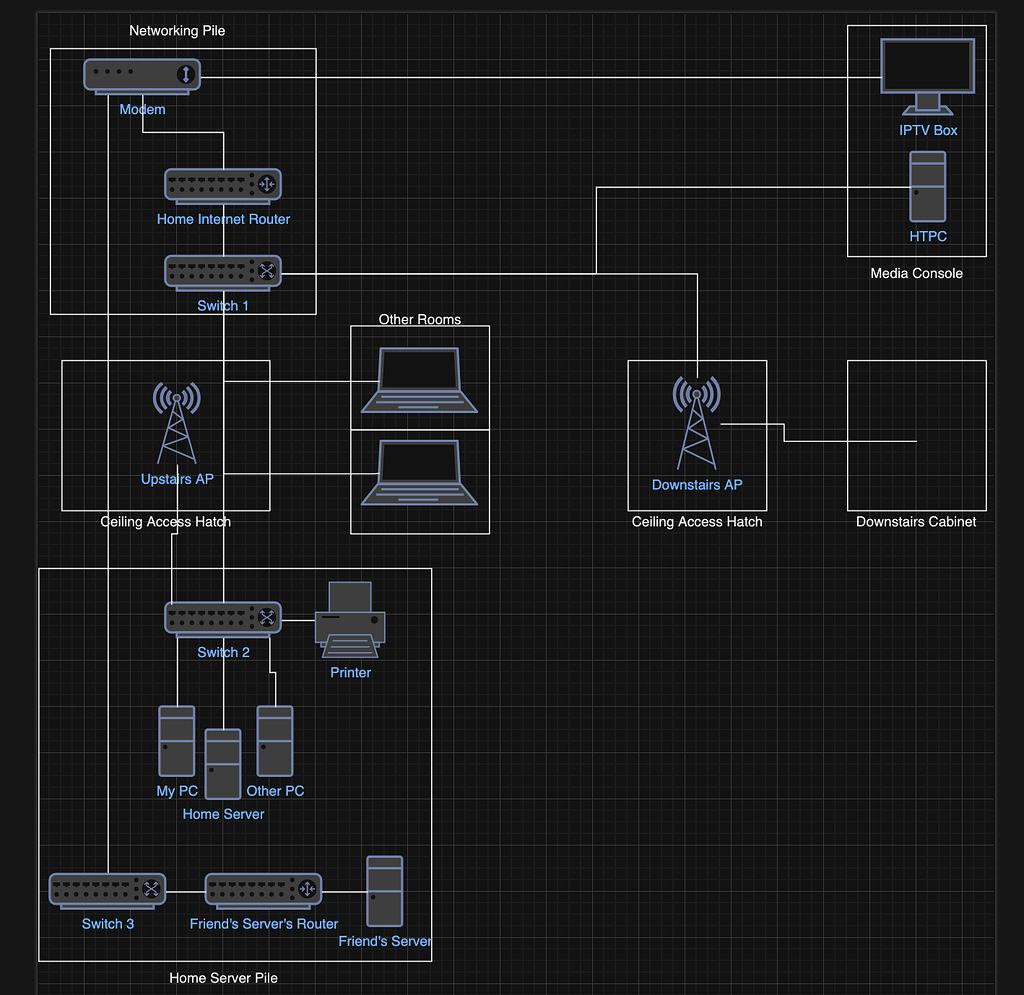1024x995 pixels.
Task: Click the Friend's Server's Router icon
Action: (x=263, y=891)
